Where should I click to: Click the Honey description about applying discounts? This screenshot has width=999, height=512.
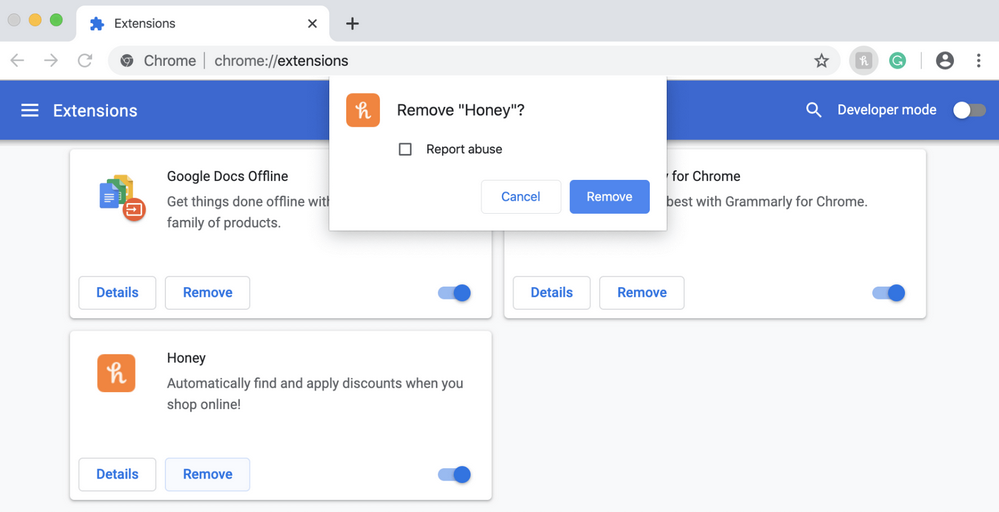coord(315,394)
